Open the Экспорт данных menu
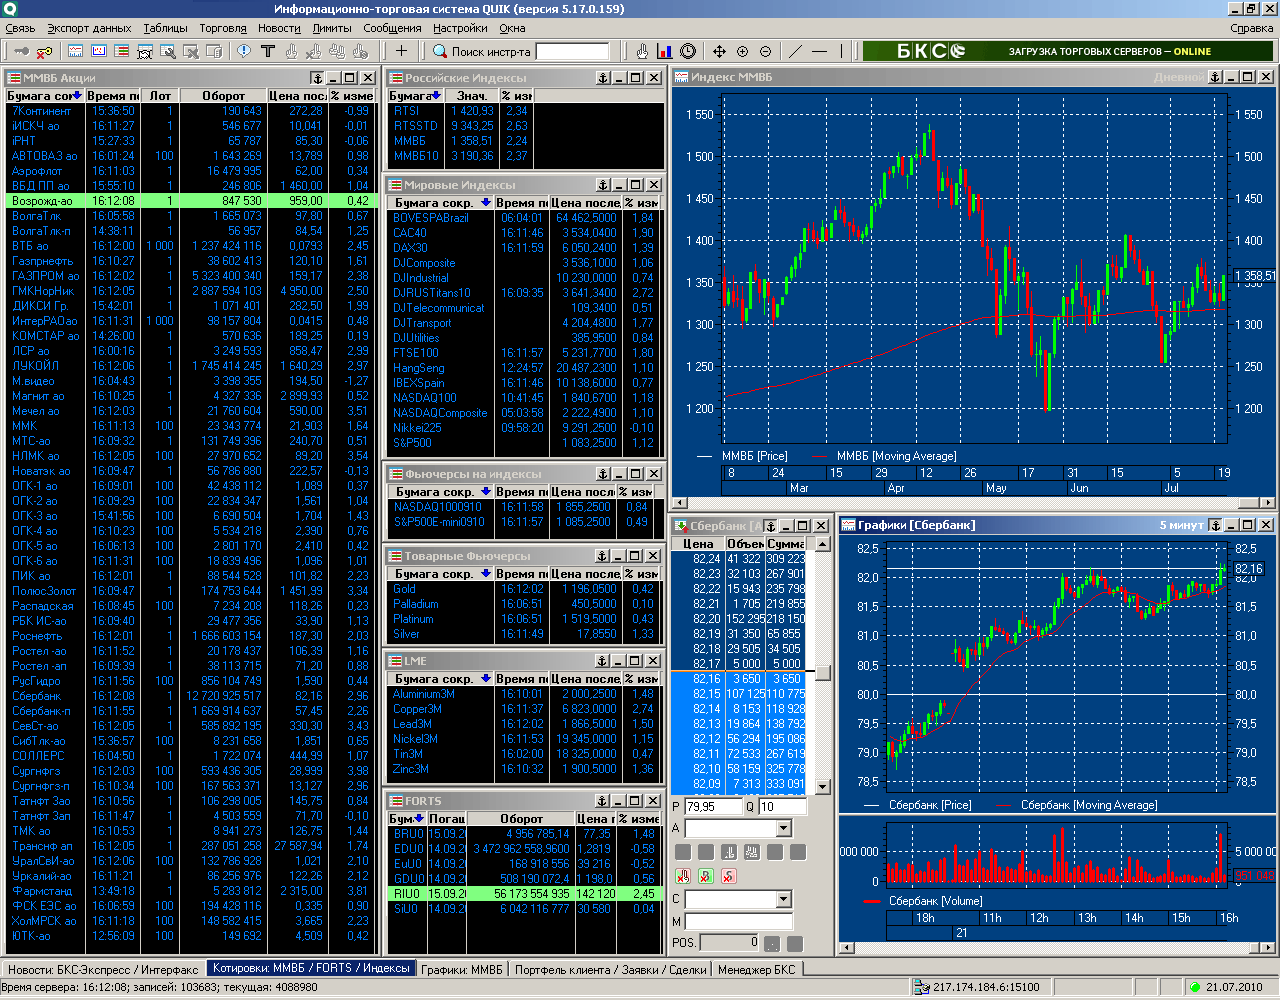Viewport: 1280px width, 1000px height. pos(89,28)
